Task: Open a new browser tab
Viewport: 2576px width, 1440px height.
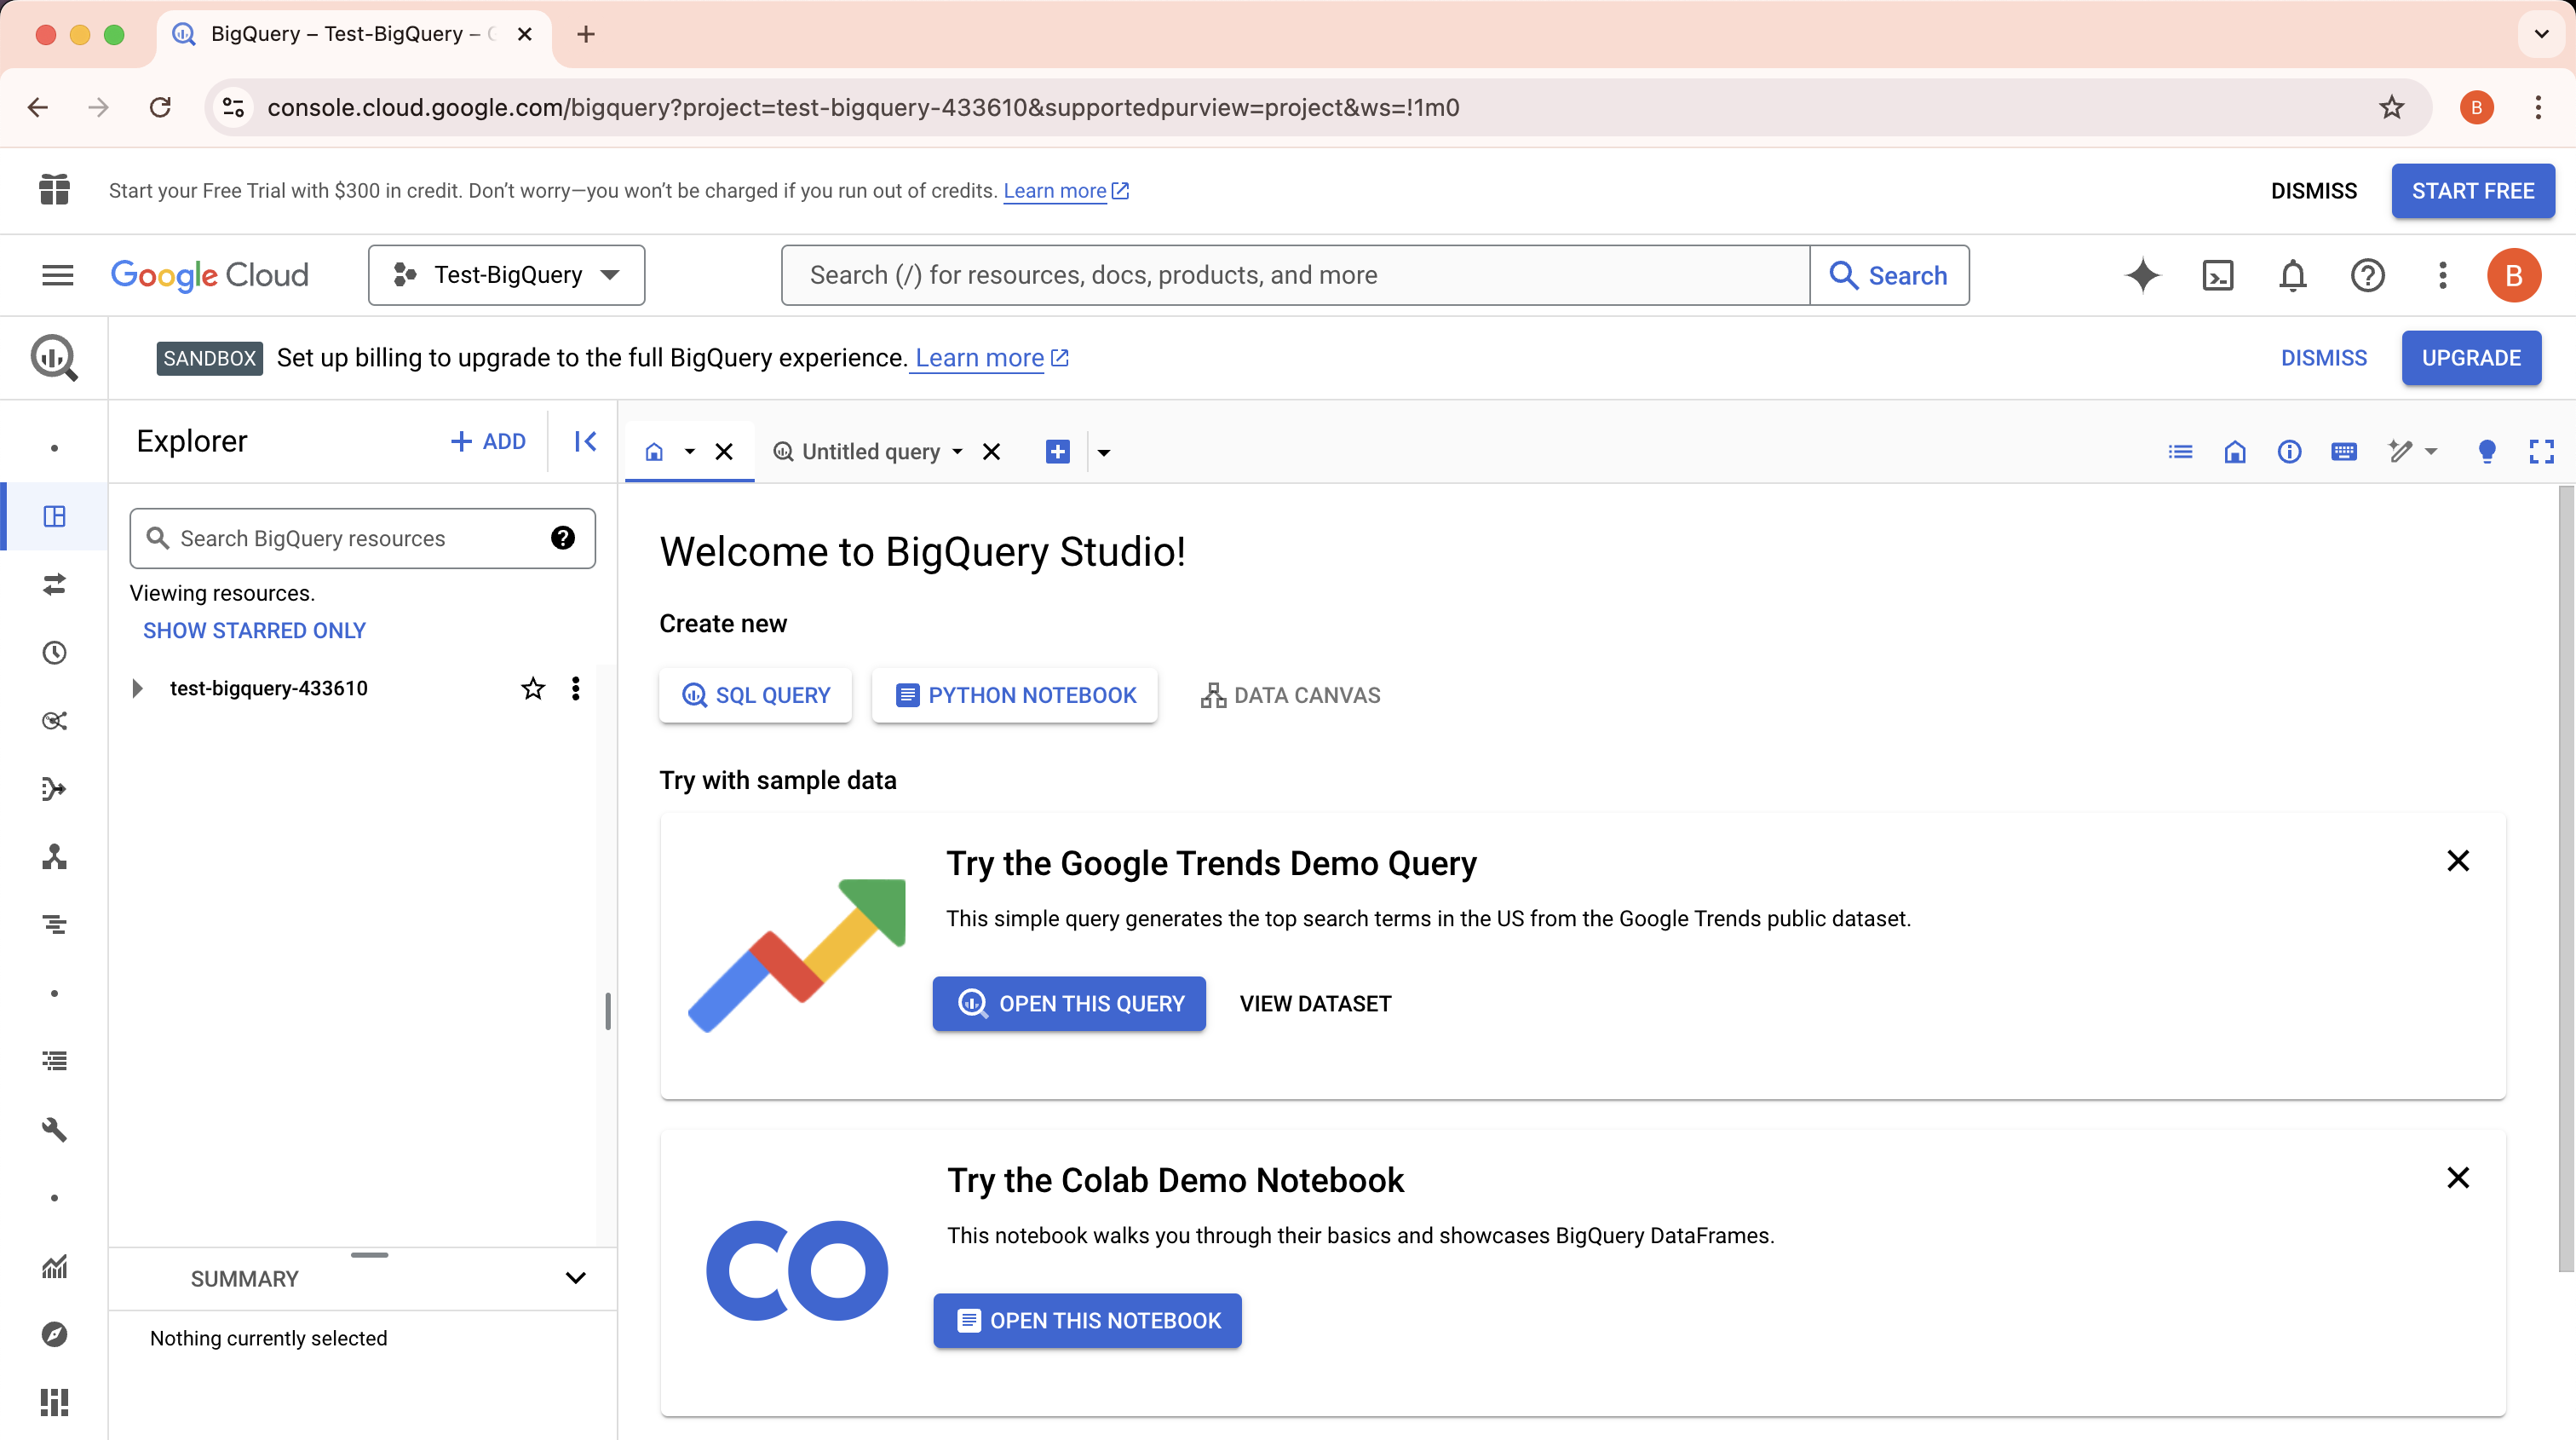Action: pos(586,34)
